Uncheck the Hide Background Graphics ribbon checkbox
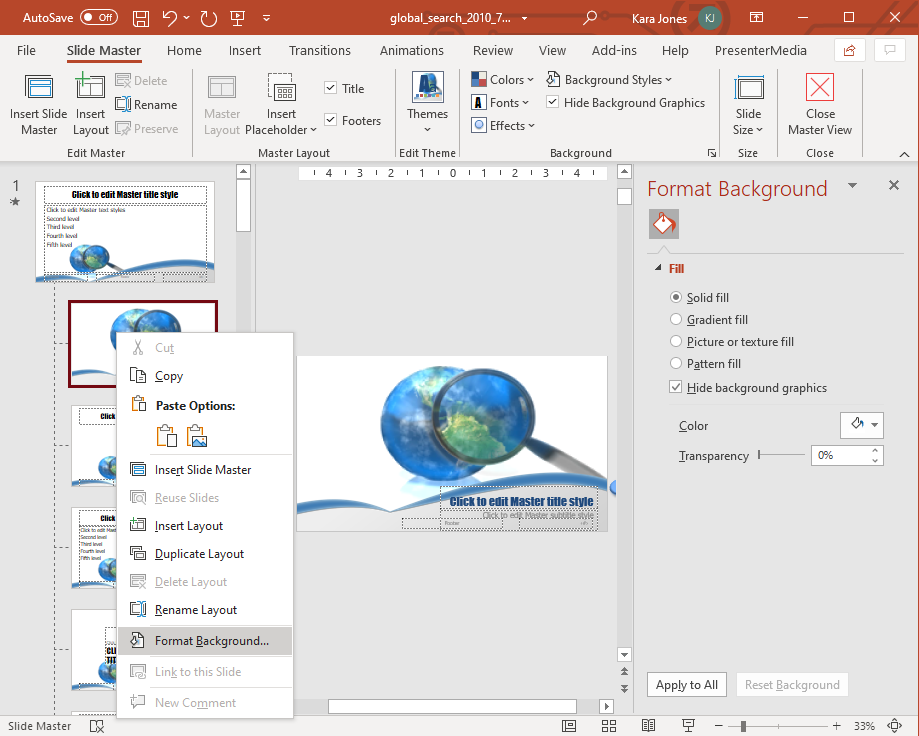The height and width of the screenshot is (736, 919). click(x=552, y=102)
